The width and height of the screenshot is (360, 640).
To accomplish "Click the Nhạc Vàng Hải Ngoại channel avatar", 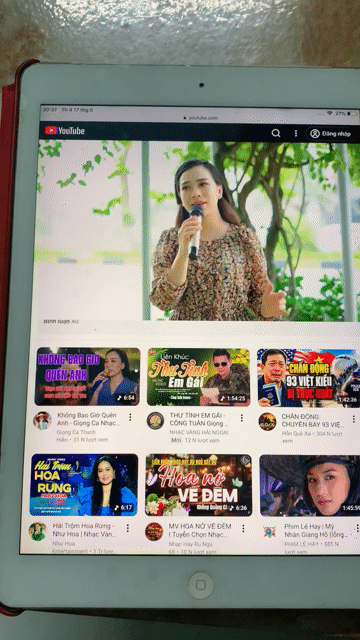I will pyautogui.click(x=155, y=420).
